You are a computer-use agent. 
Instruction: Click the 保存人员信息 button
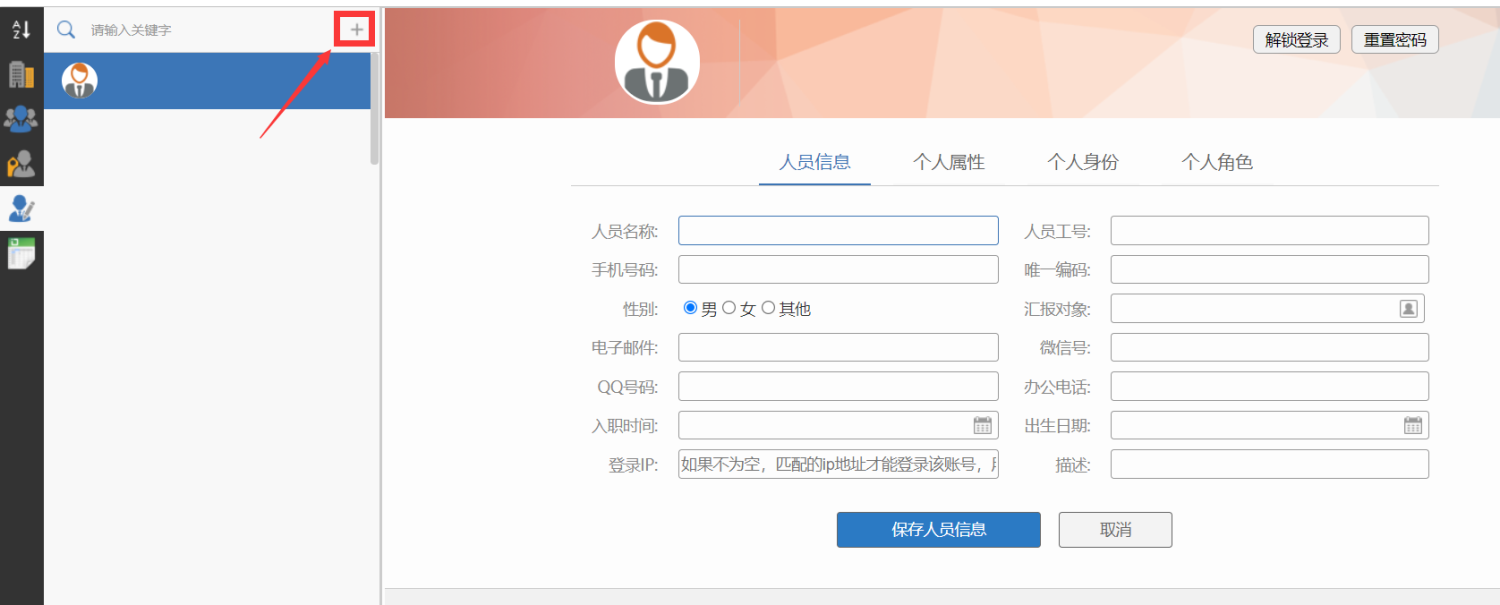pos(939,530)
